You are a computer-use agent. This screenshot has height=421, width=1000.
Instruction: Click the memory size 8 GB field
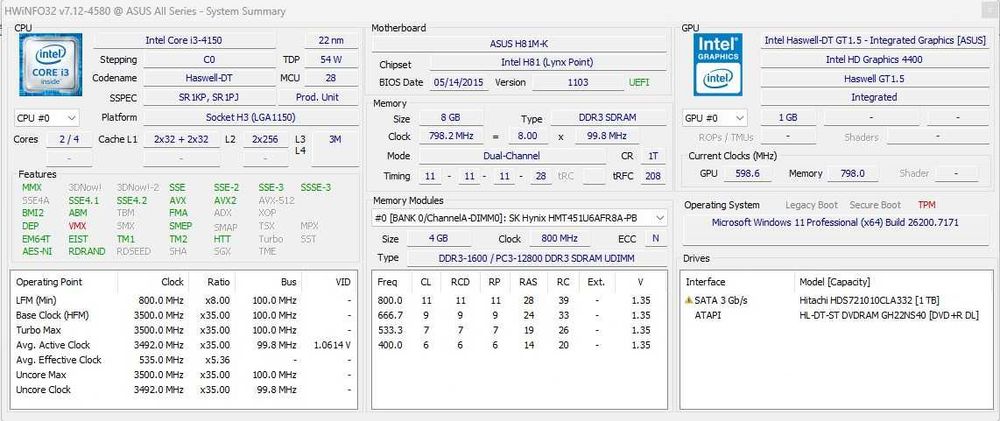451,118
